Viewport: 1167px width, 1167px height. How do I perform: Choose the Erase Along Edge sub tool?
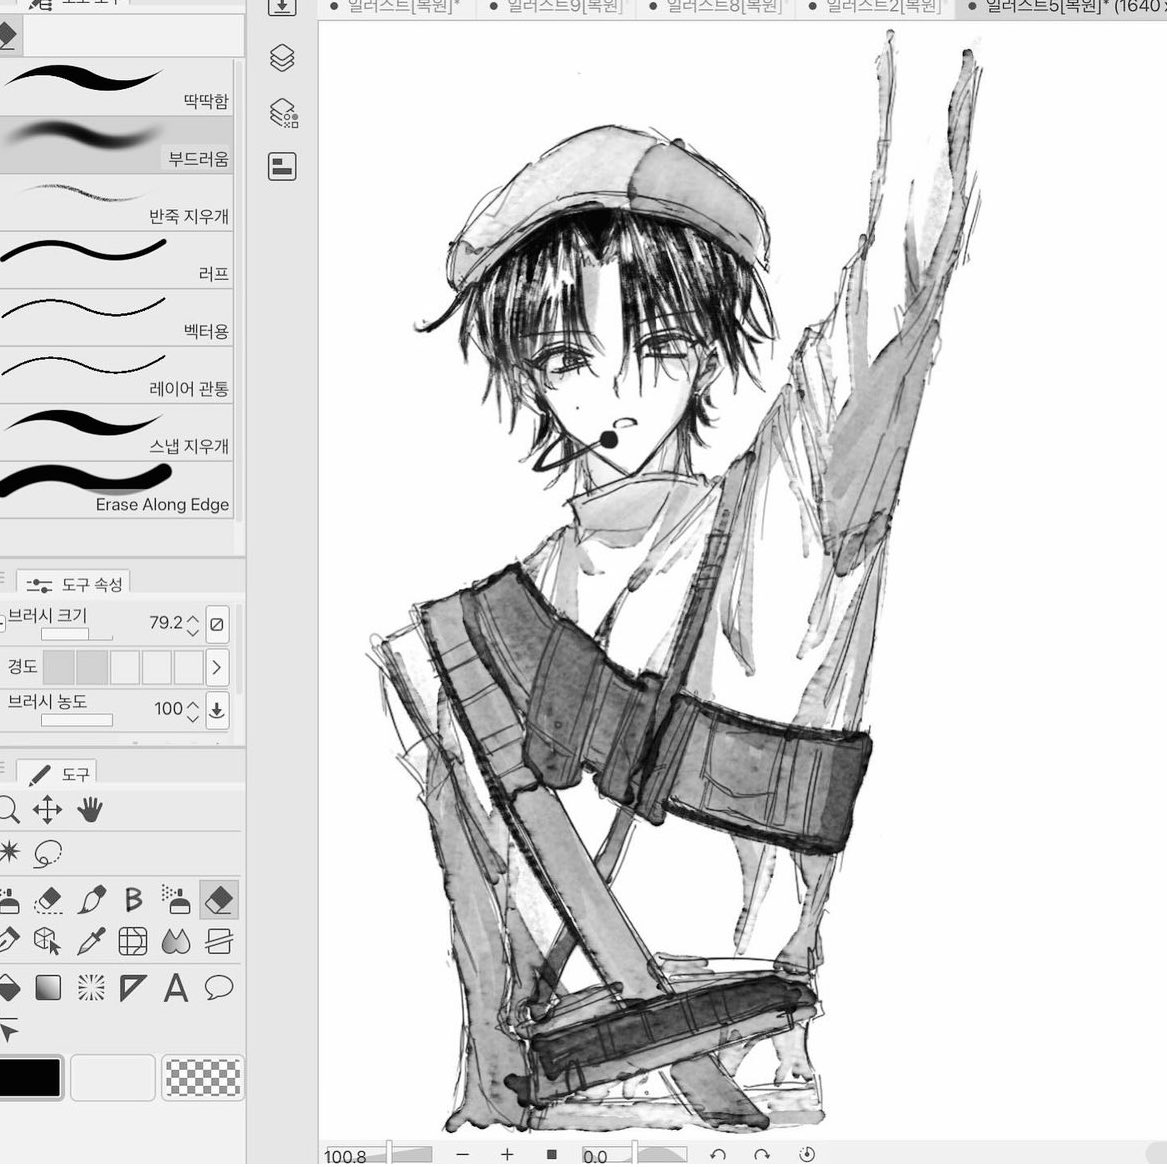click(117, 490)
